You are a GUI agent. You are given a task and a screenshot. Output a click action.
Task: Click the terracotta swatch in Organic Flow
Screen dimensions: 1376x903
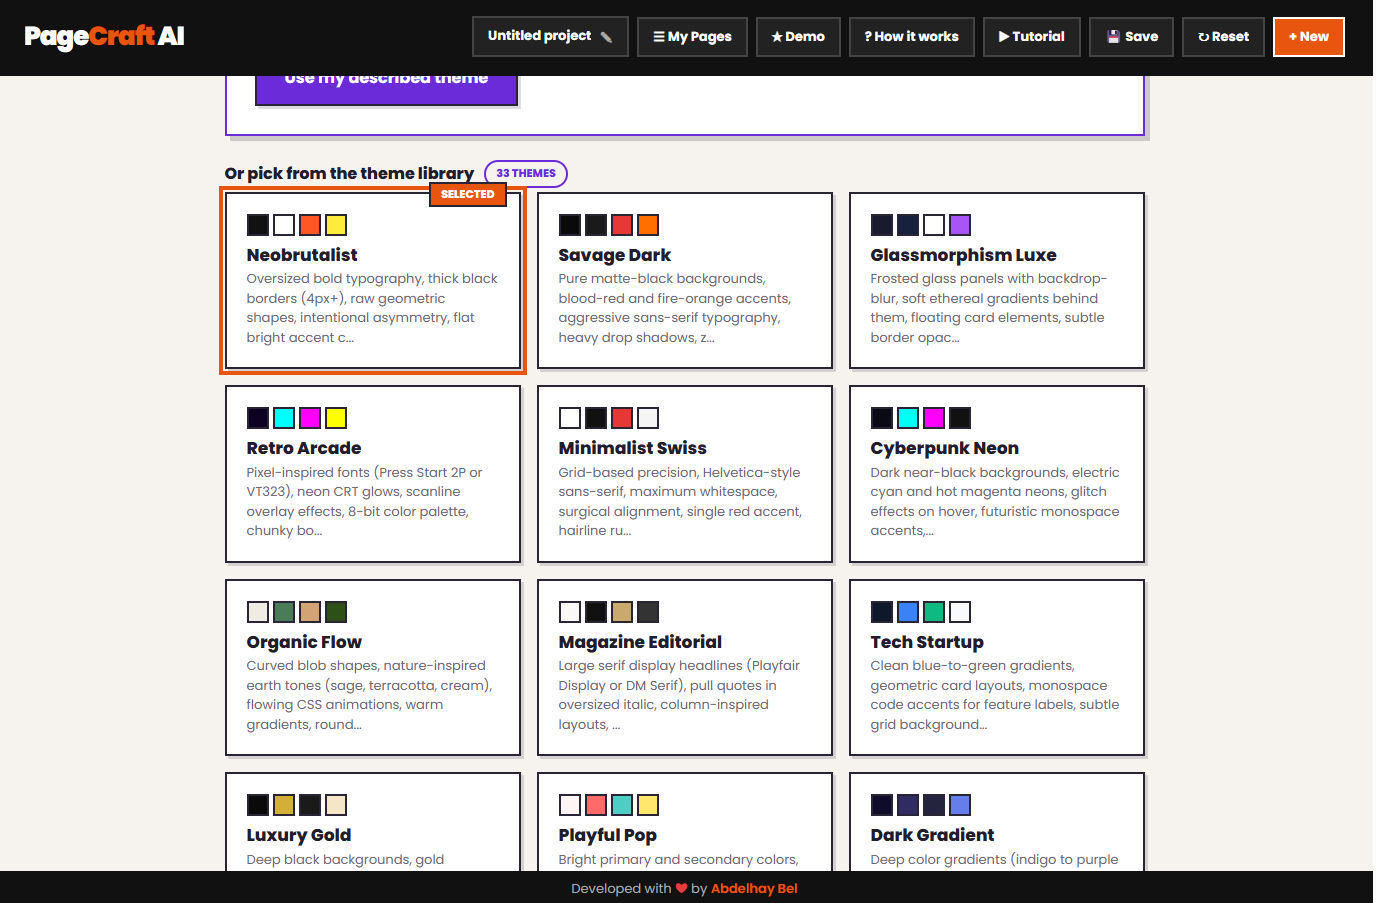click(310, 612)
